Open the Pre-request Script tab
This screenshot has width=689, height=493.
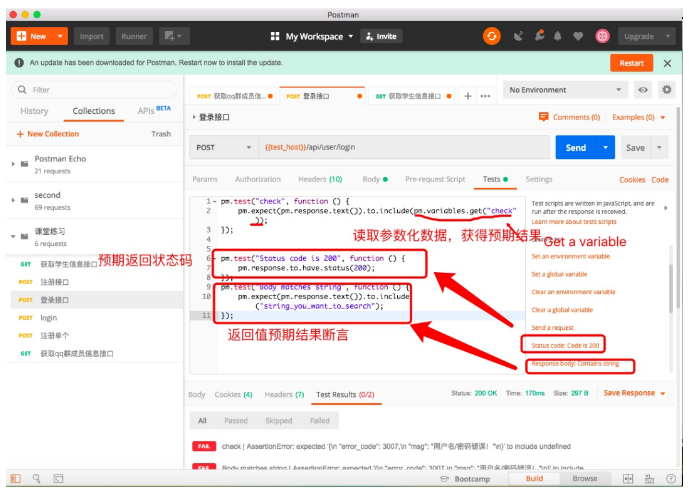point(435,179)
